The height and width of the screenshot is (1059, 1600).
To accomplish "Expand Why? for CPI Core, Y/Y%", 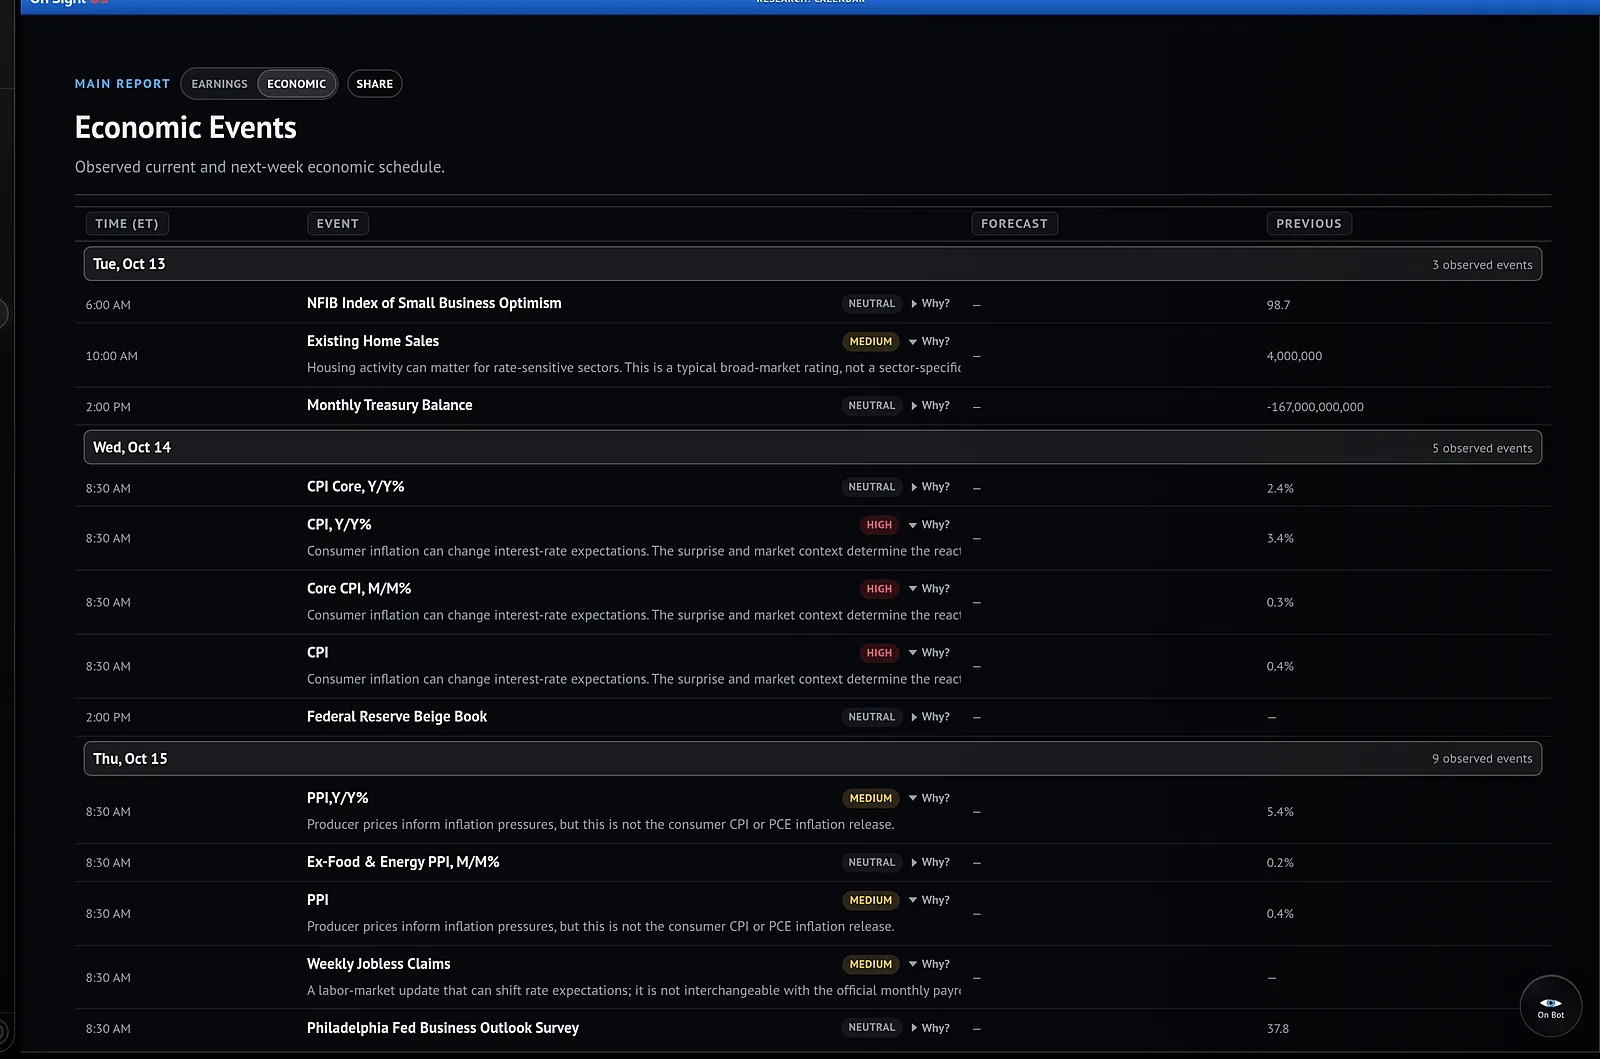I will click(930, 487).
